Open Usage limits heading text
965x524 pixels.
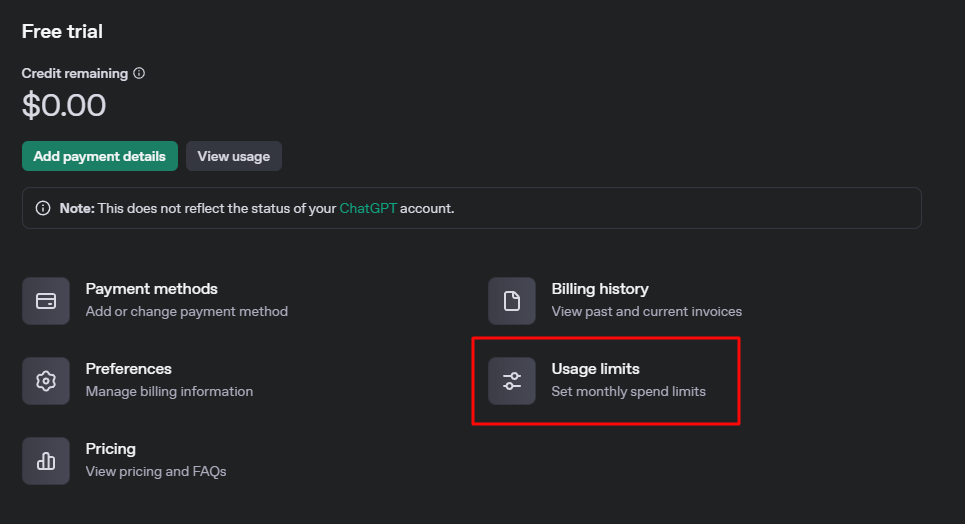tap(595, 369)
